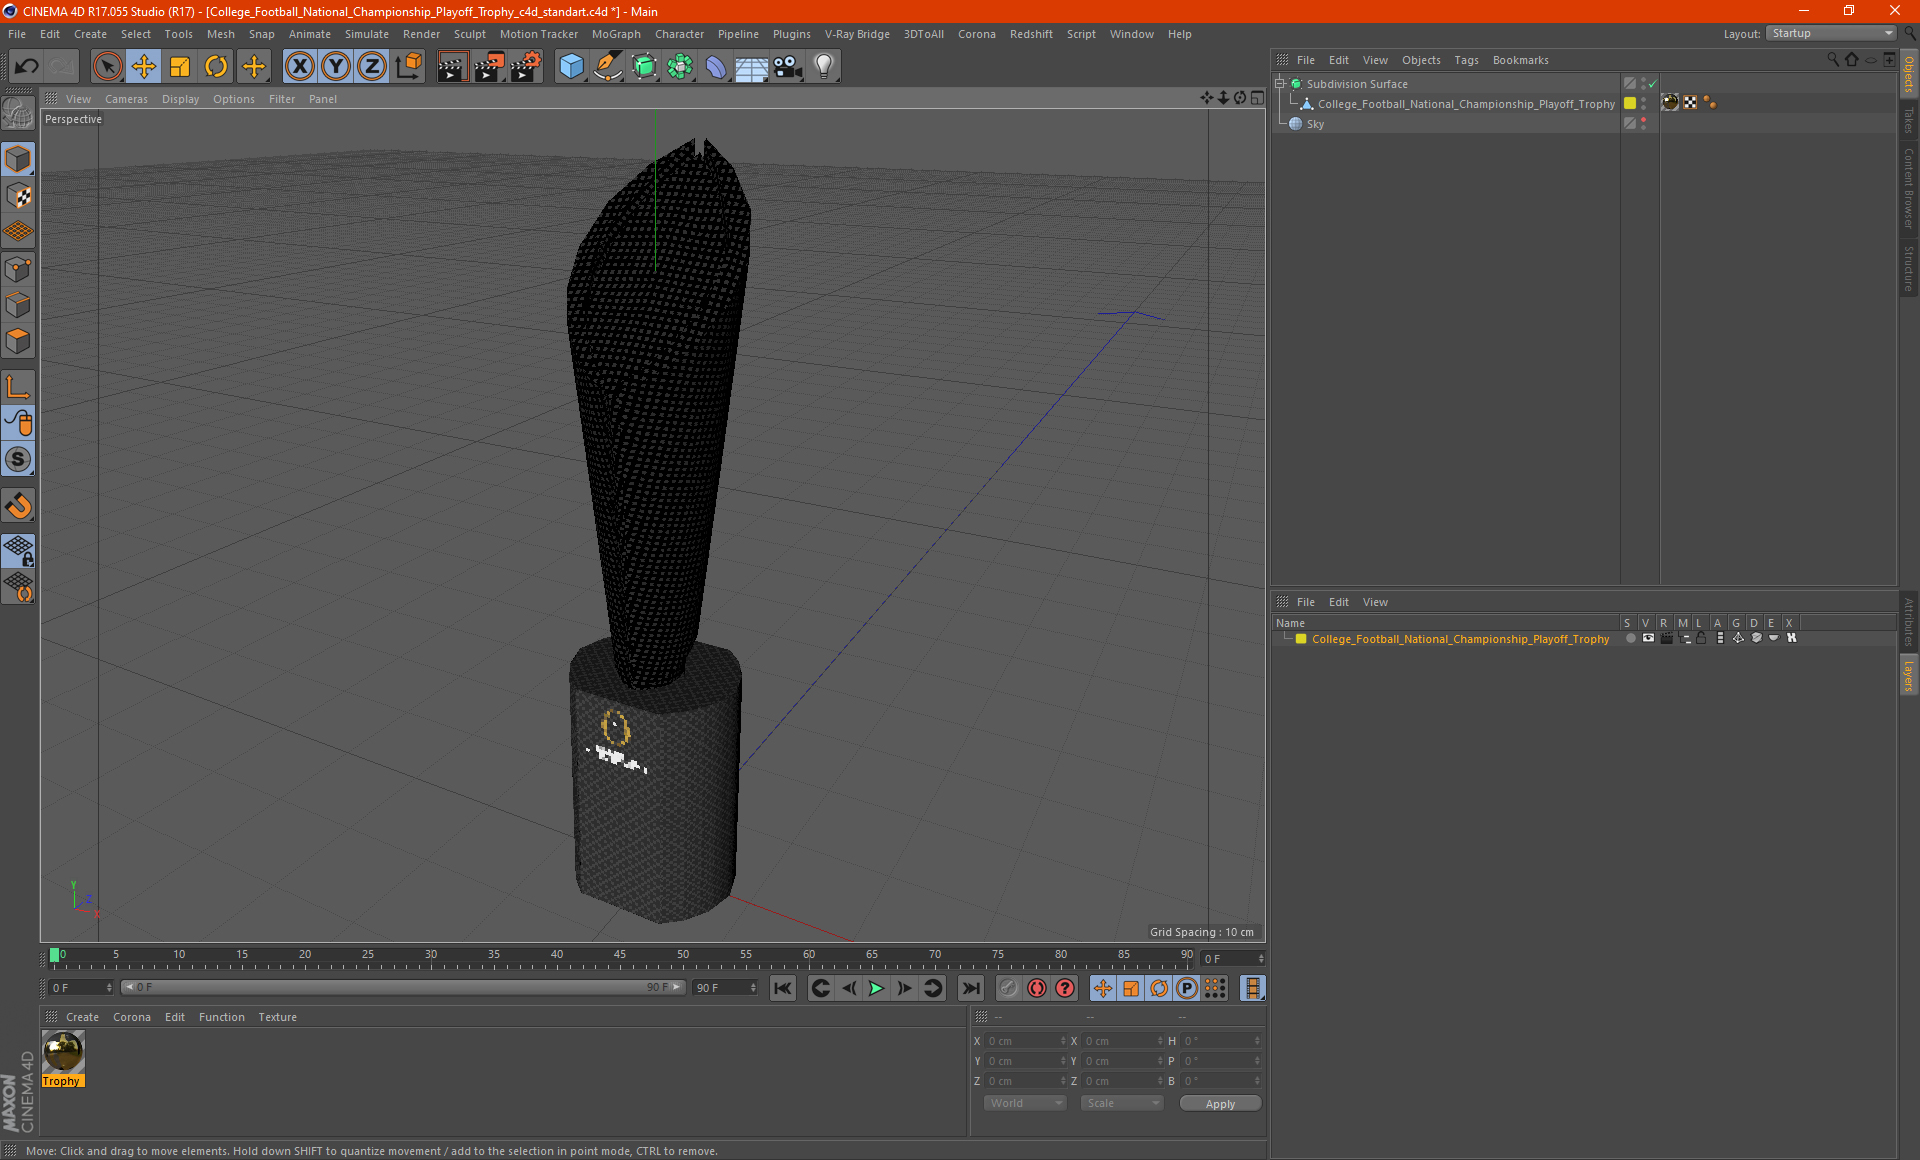Open material manager Texture menu
Screen dimensions: 1920x1160
277,1017
